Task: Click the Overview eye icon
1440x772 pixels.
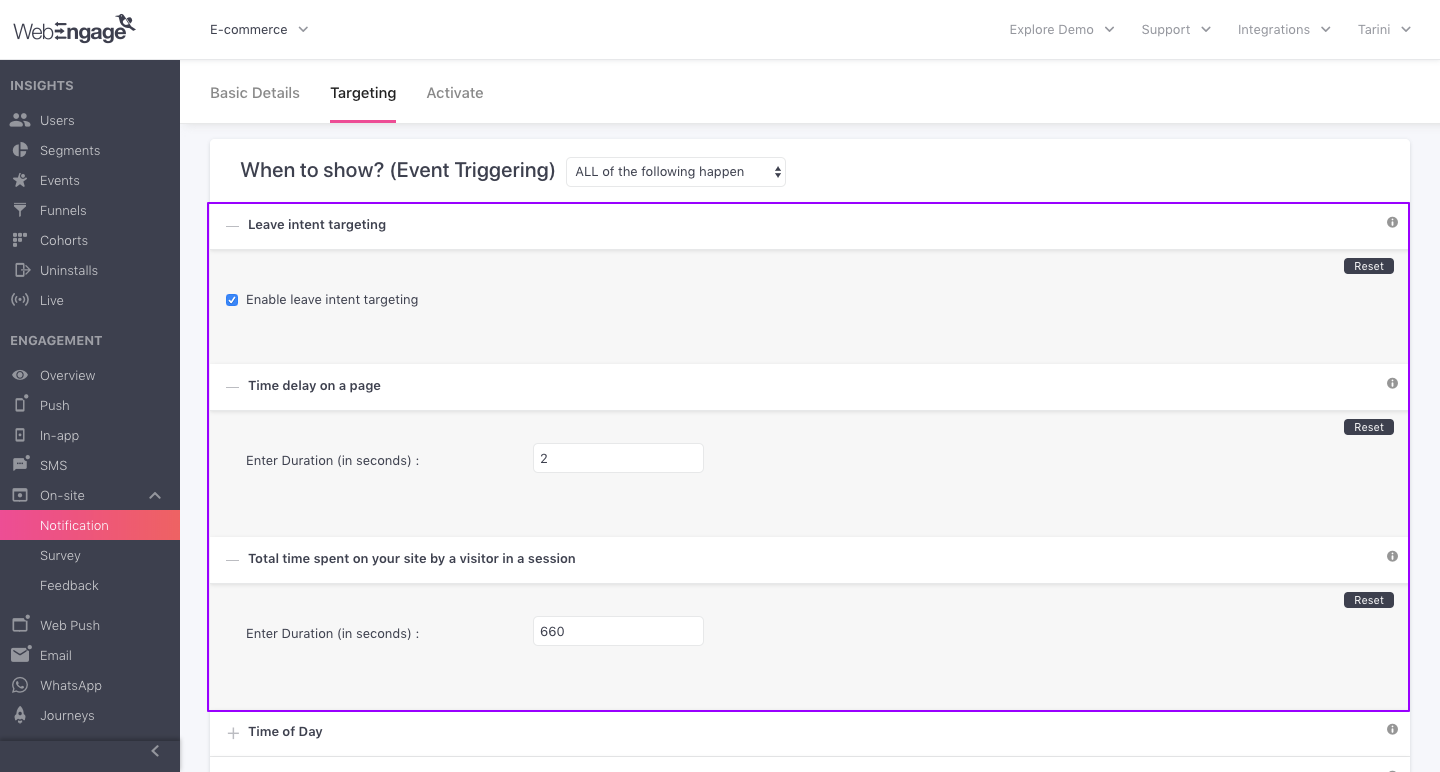Action: pos(20,375)
